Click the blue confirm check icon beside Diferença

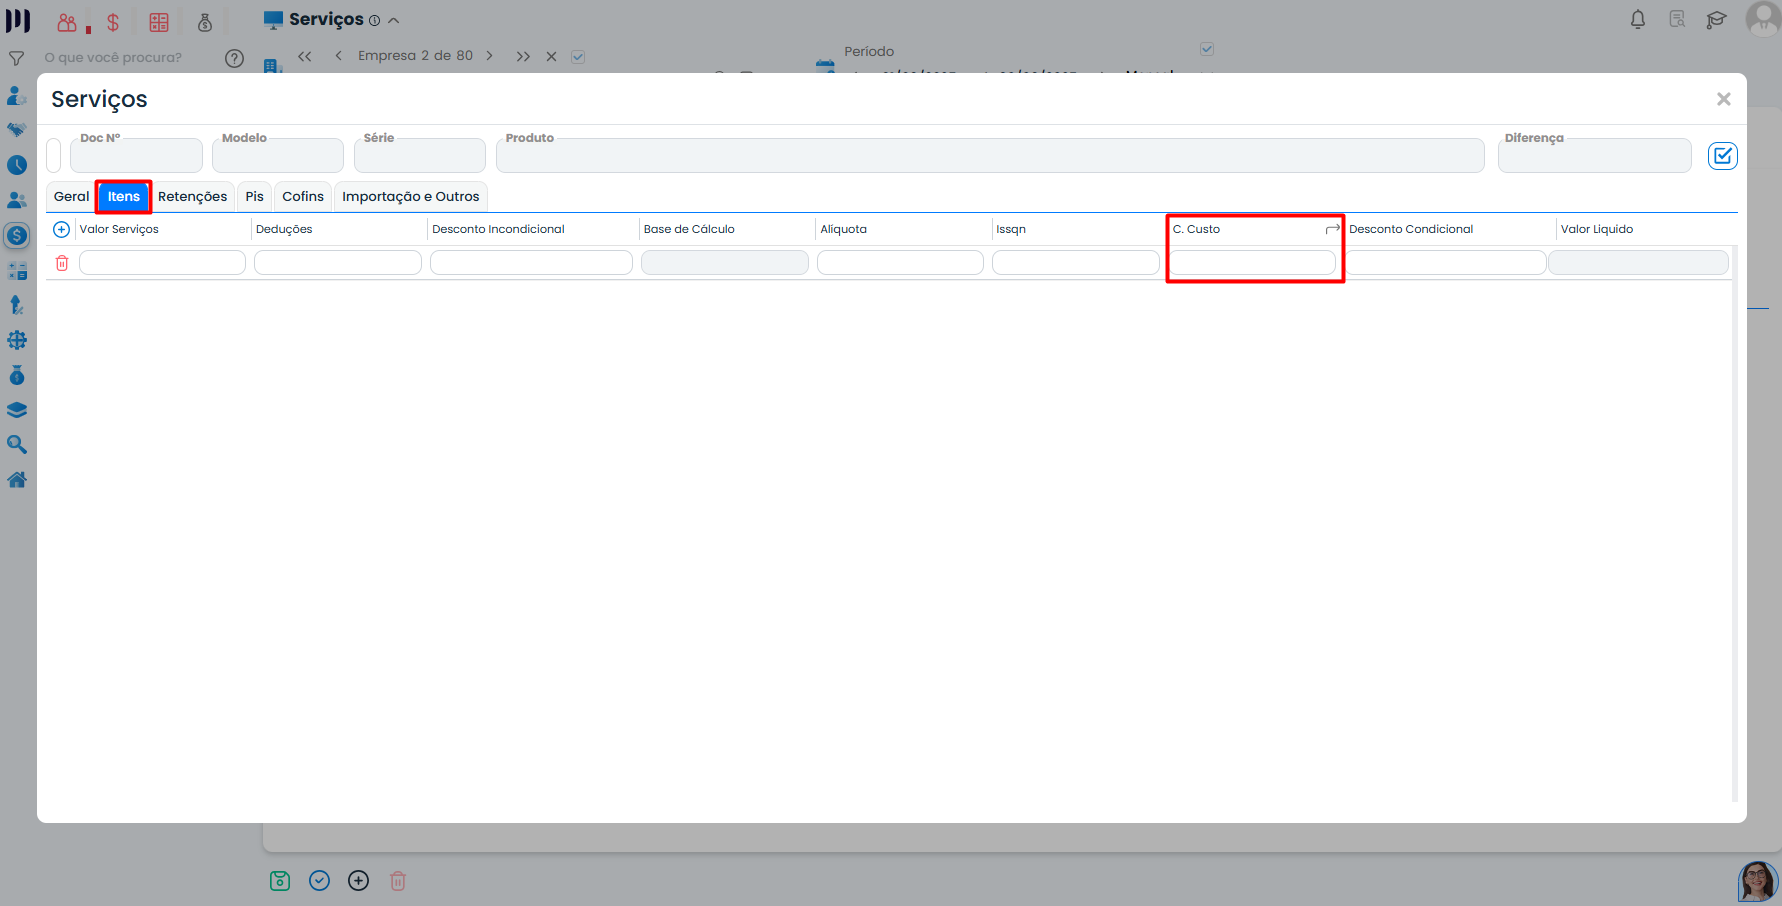tap(1722, 156)
